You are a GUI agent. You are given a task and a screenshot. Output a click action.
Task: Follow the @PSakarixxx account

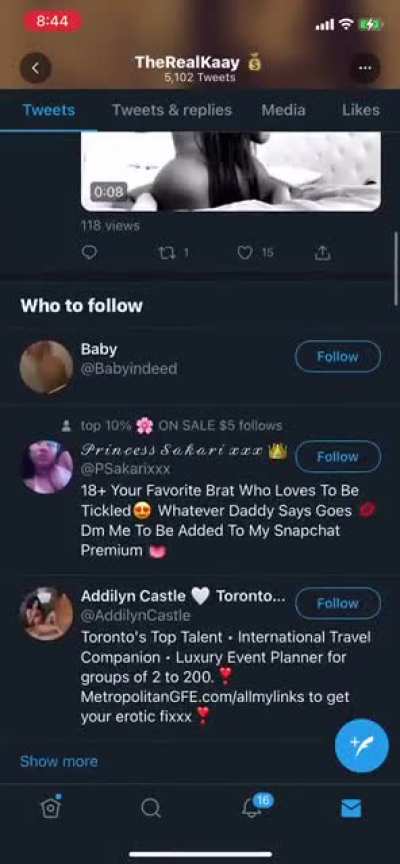click(x=338, y=456)
